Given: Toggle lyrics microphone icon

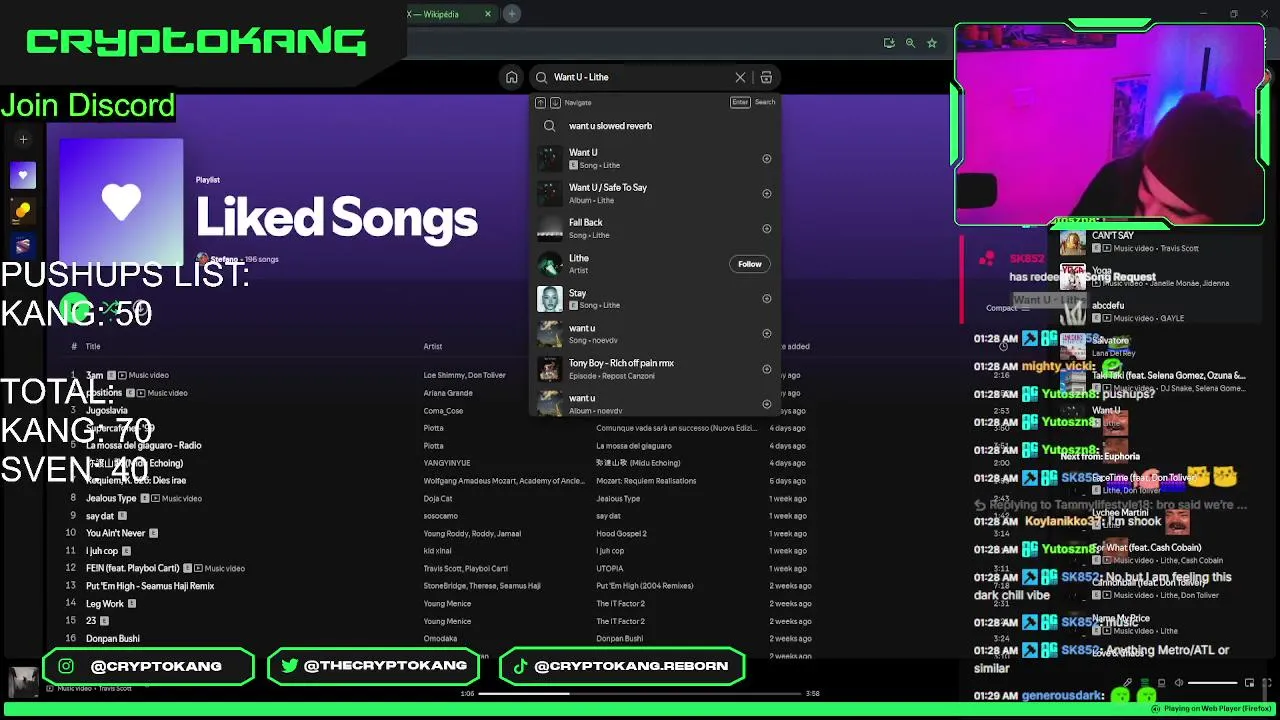Looking at the screenshot, I should pos(1129,683).
